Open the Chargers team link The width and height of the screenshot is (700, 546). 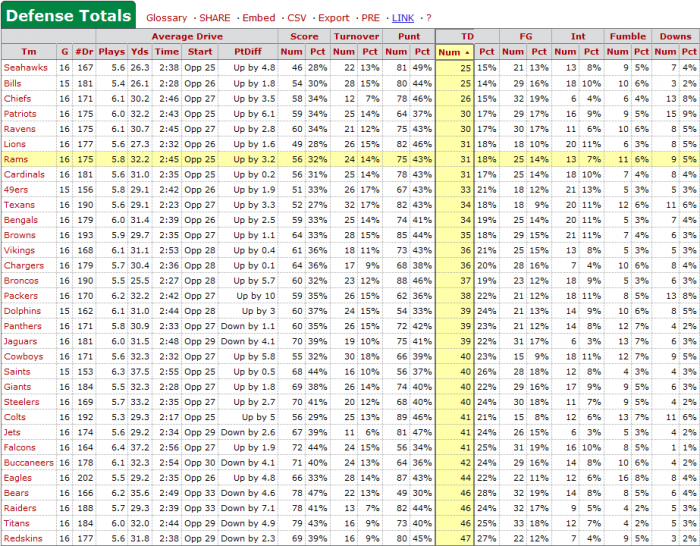click(x=24, y=265)
